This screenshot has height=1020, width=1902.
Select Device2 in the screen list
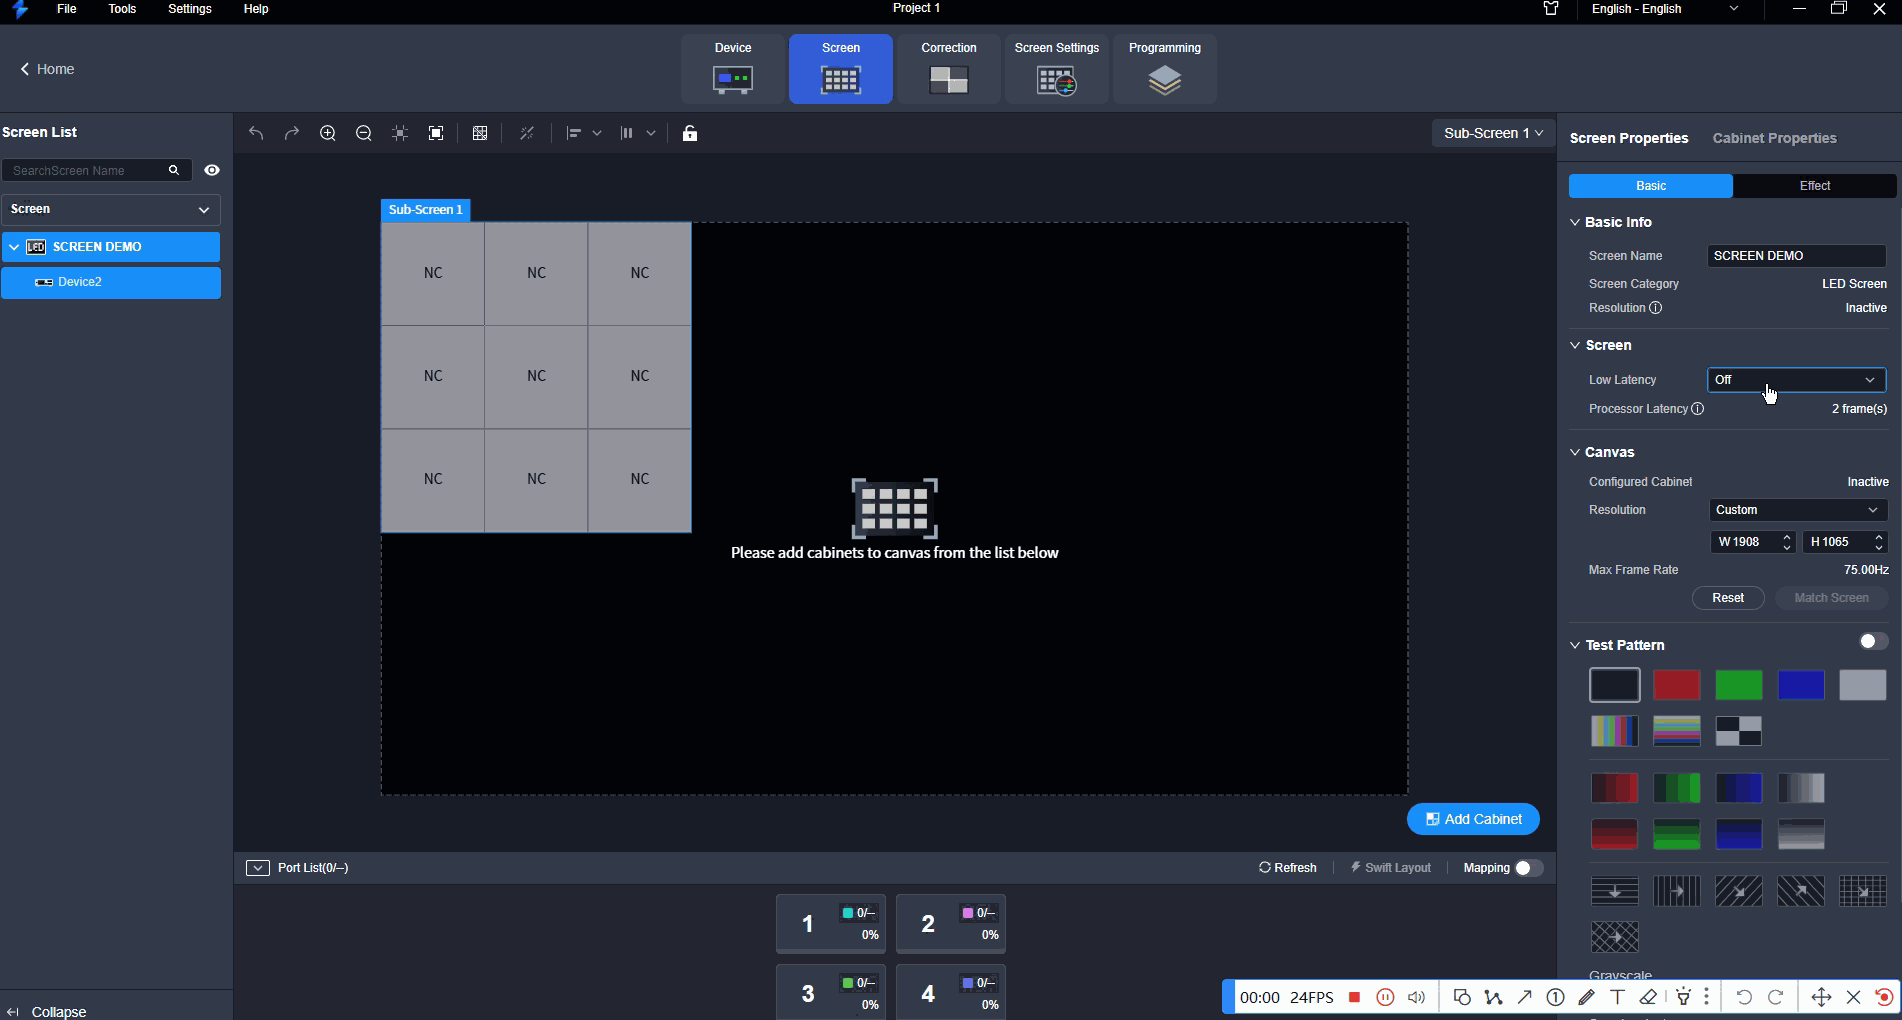[x=110, y=282]
